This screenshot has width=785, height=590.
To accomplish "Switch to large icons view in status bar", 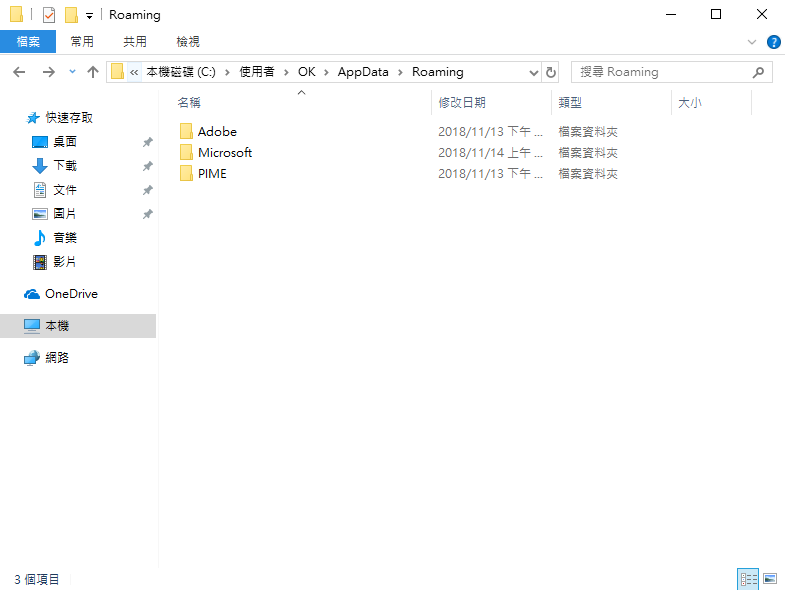I will (x=770, y=579).
